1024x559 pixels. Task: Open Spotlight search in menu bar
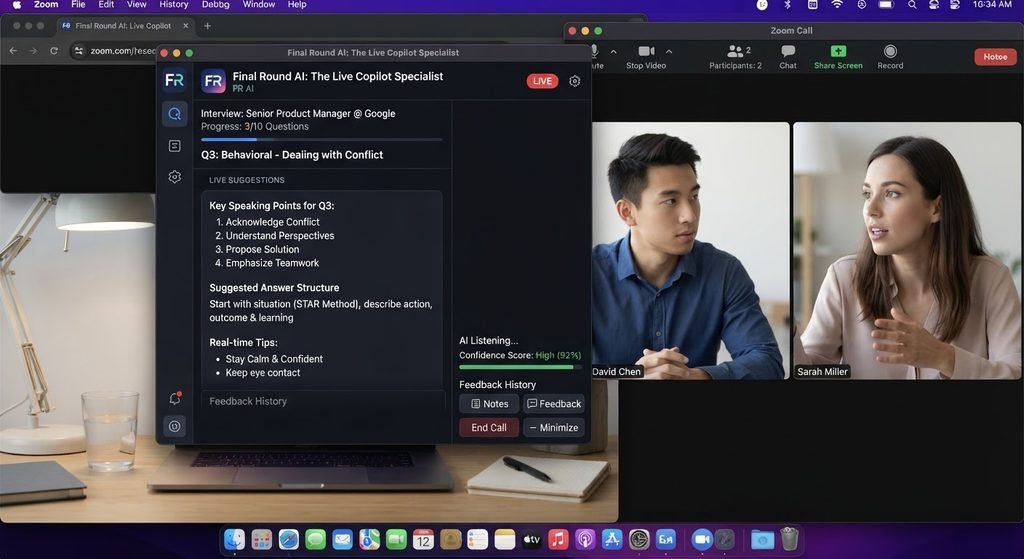(x=912, y=5)
